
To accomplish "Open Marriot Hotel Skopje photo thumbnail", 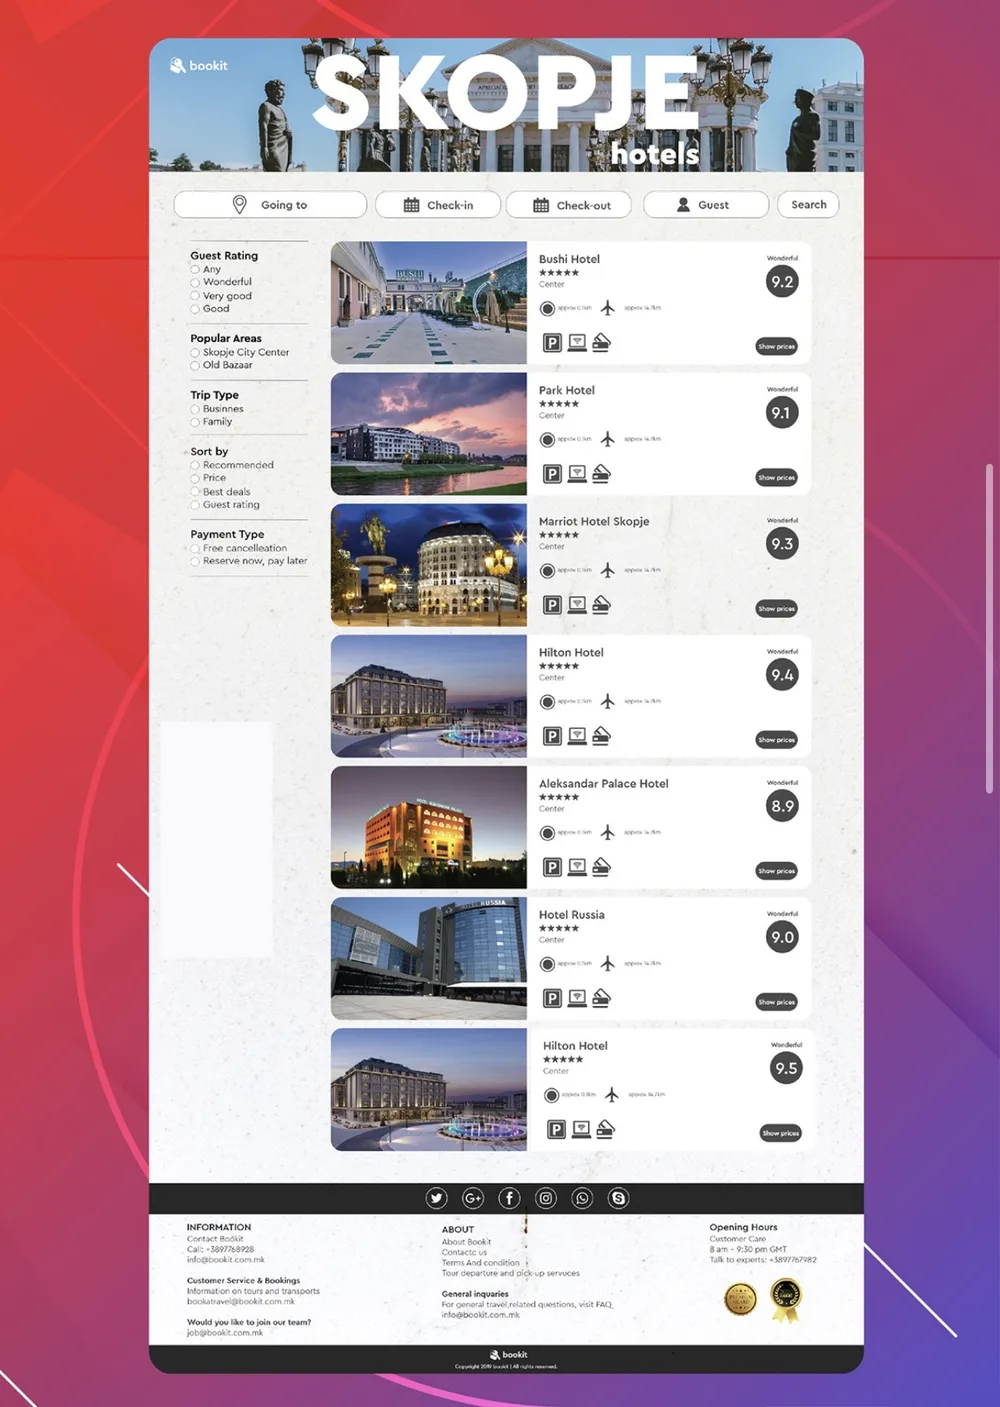I will point(429,565).
